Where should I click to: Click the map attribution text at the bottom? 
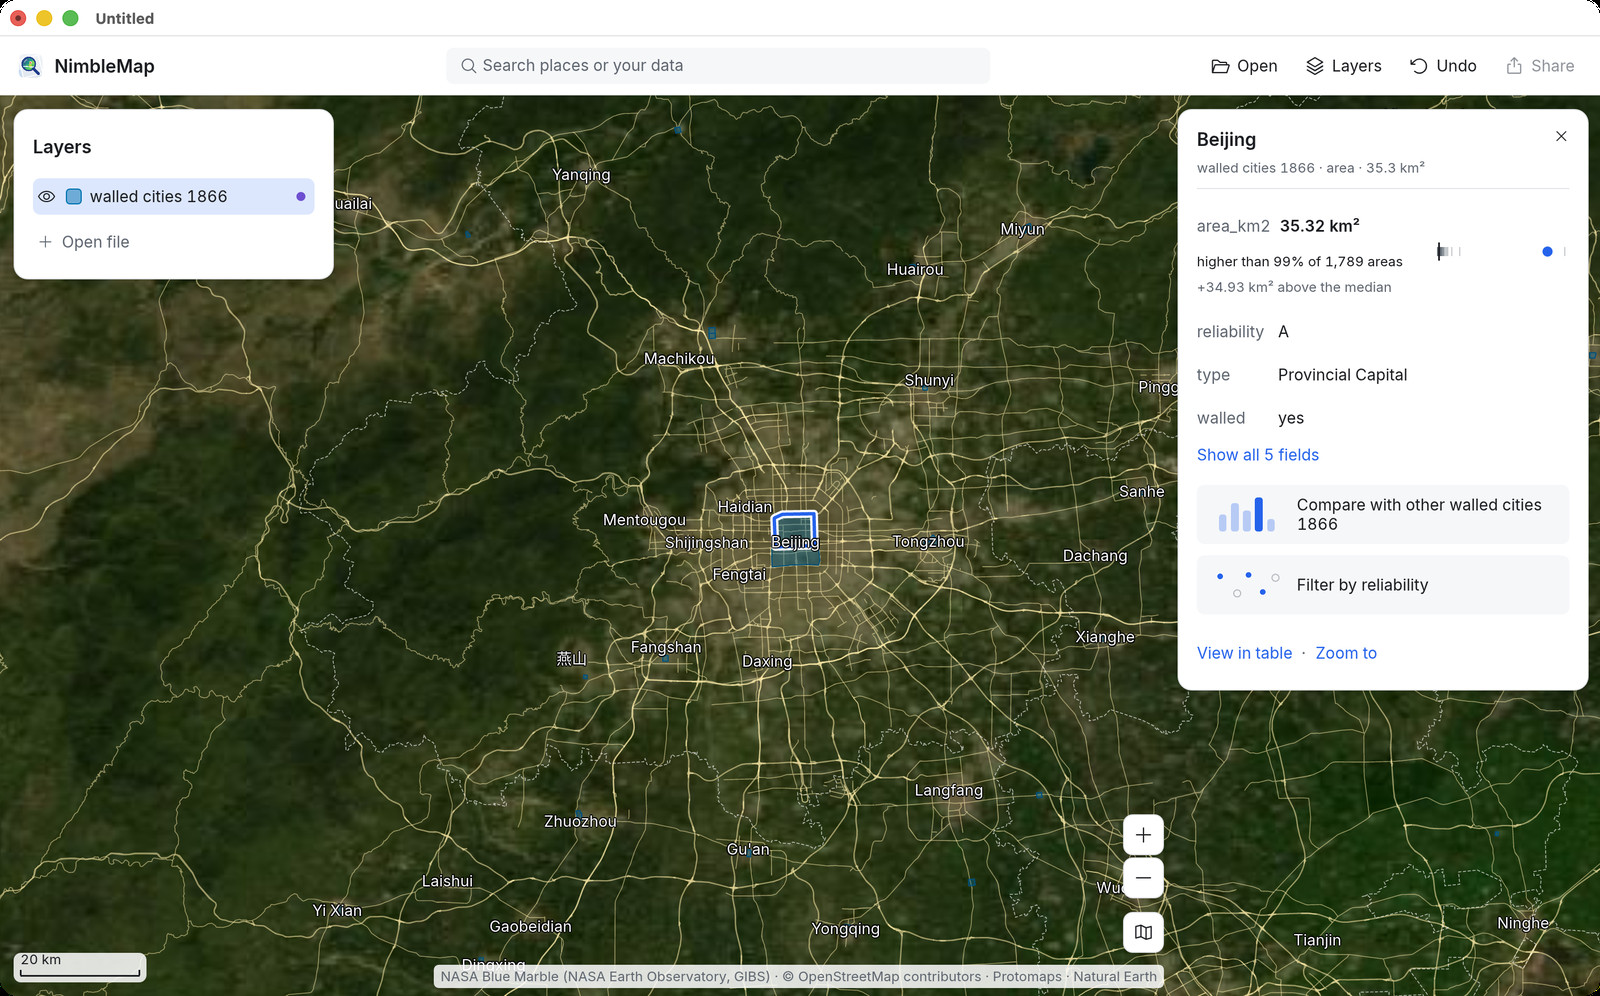(x=798, y=977)
